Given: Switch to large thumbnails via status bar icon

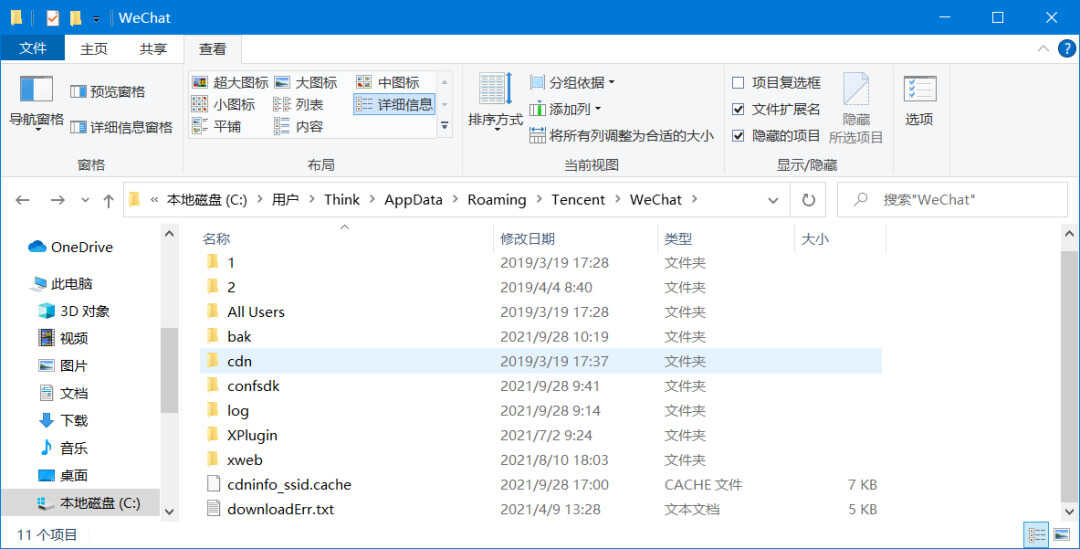Looking at the screenshot, I should pyautogui.click(x=1061, y=535).
